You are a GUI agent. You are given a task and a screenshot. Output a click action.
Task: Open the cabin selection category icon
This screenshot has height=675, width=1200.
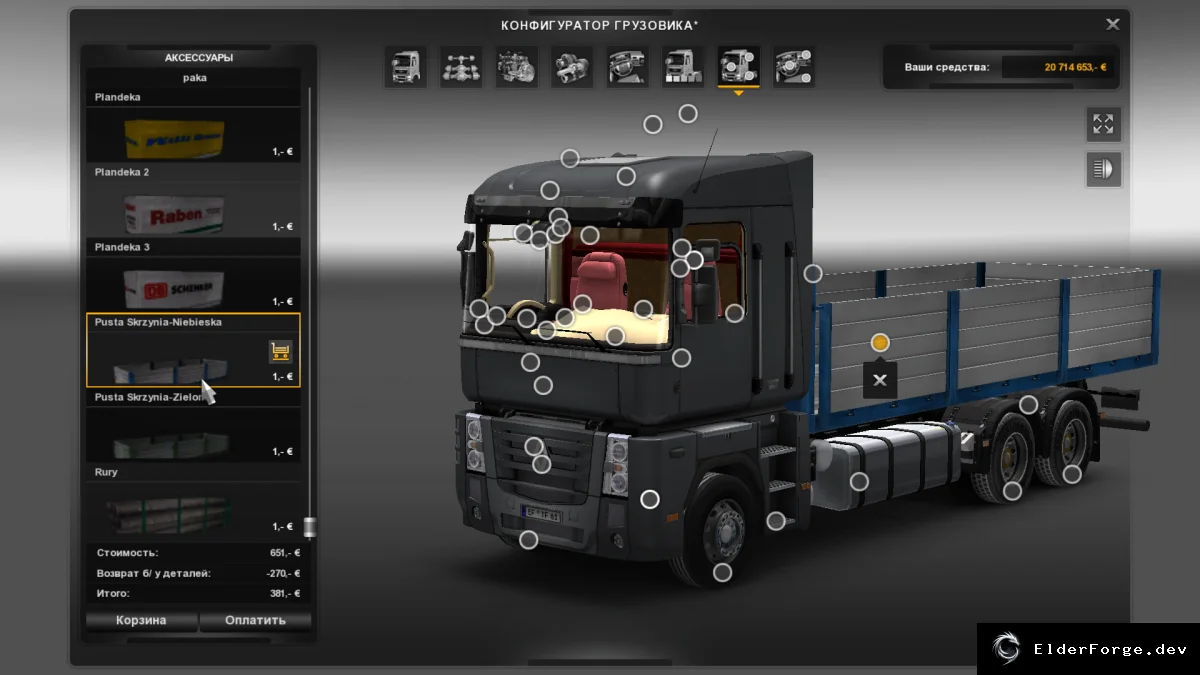click(x=406, y=67)
